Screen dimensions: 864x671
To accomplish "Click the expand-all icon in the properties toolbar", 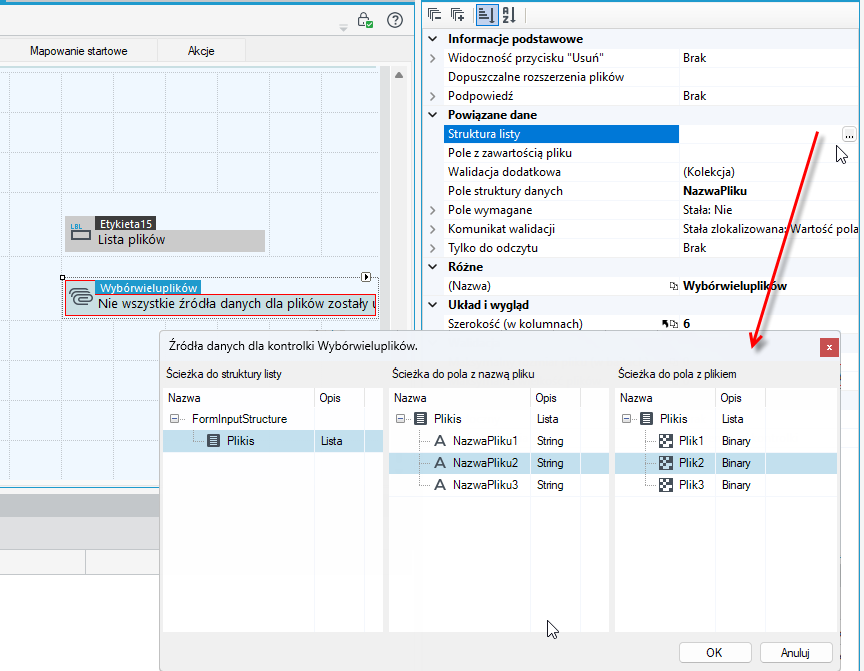I will (x=457, y=15).
